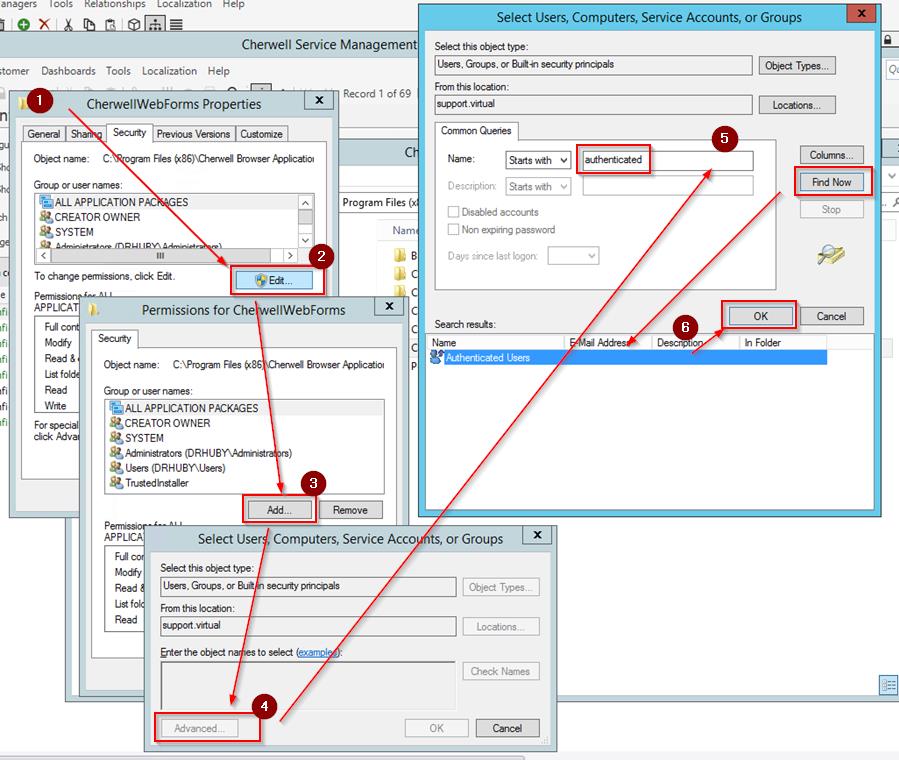Viewport: 899px width, 760px height.
Task: Expand the Days since last logon dropdown
Action: pos(573,256)
